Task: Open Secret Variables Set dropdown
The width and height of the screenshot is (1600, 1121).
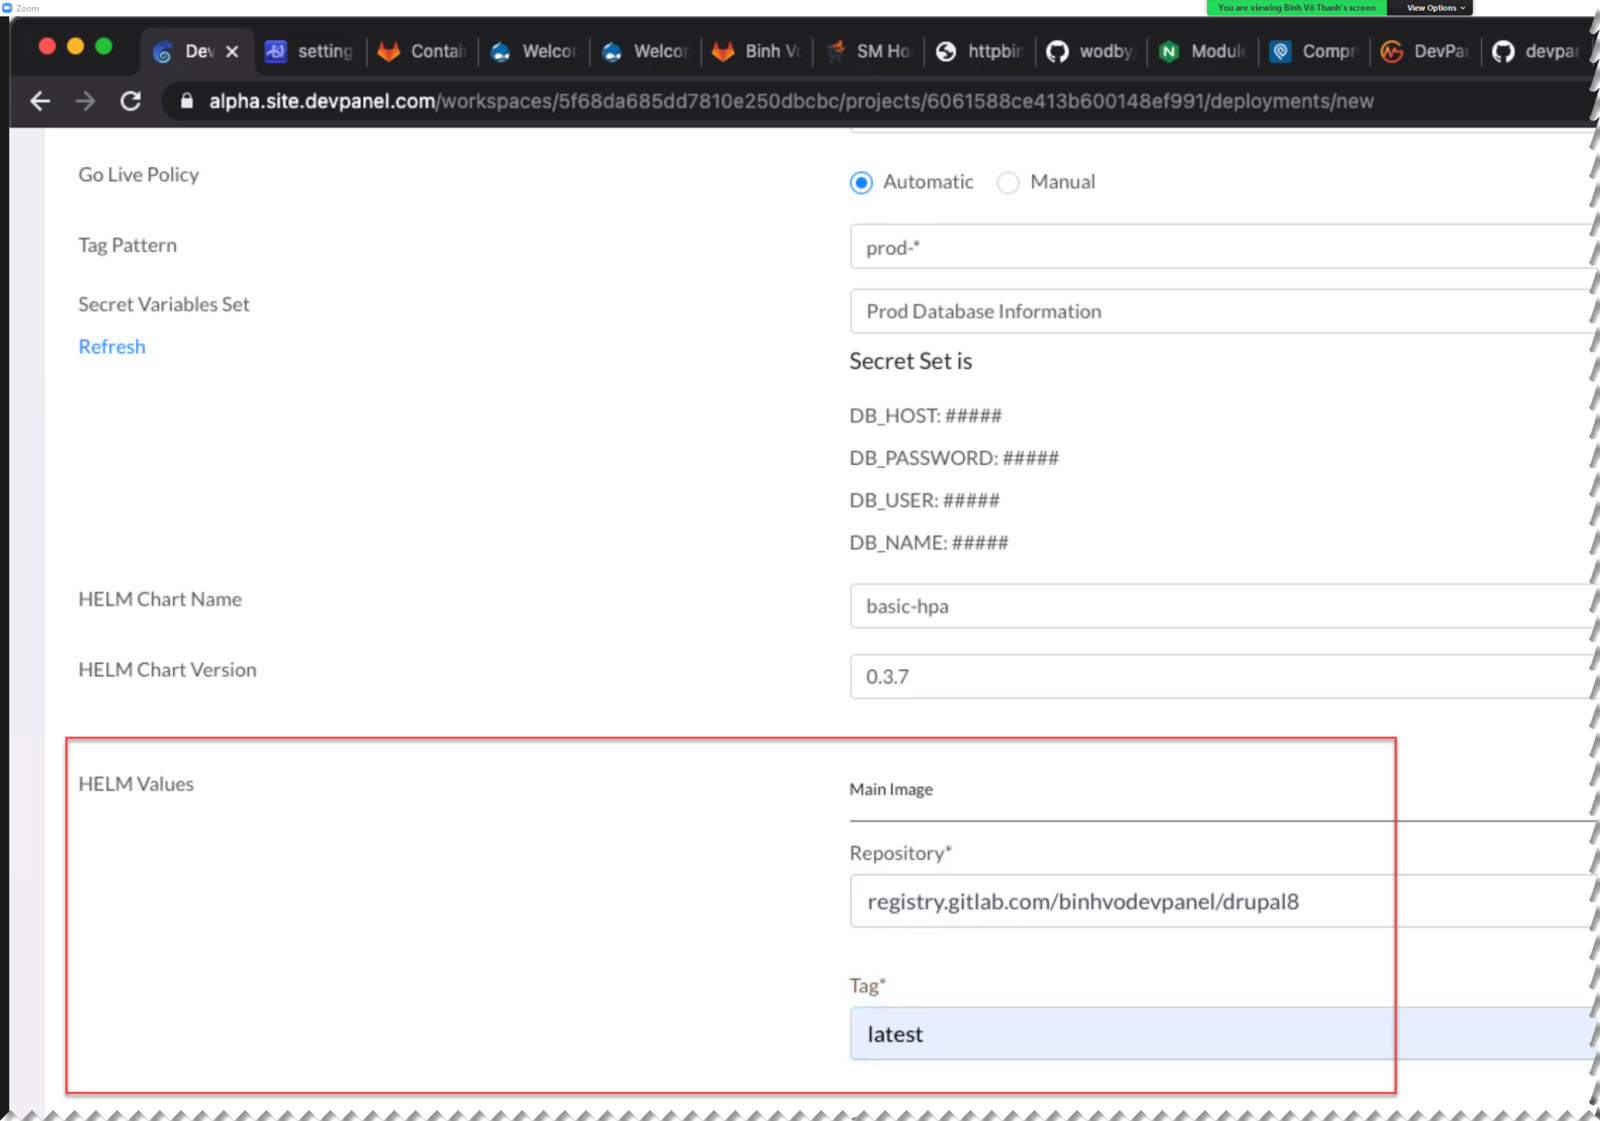Action: pyautogui.click(x=1220, y=312)
